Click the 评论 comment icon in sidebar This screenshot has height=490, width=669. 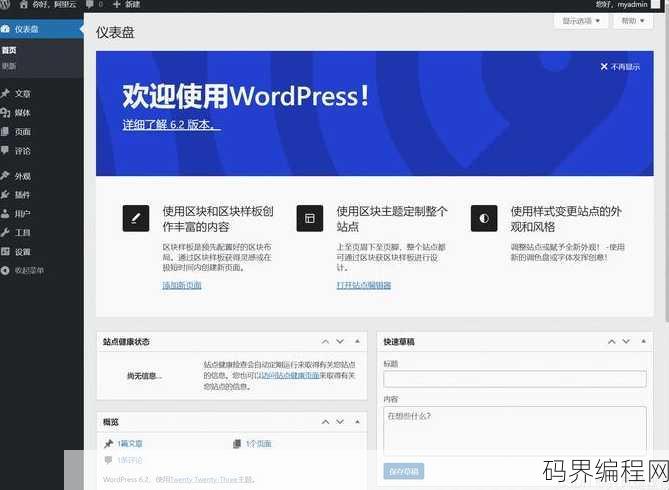(5, 150)
